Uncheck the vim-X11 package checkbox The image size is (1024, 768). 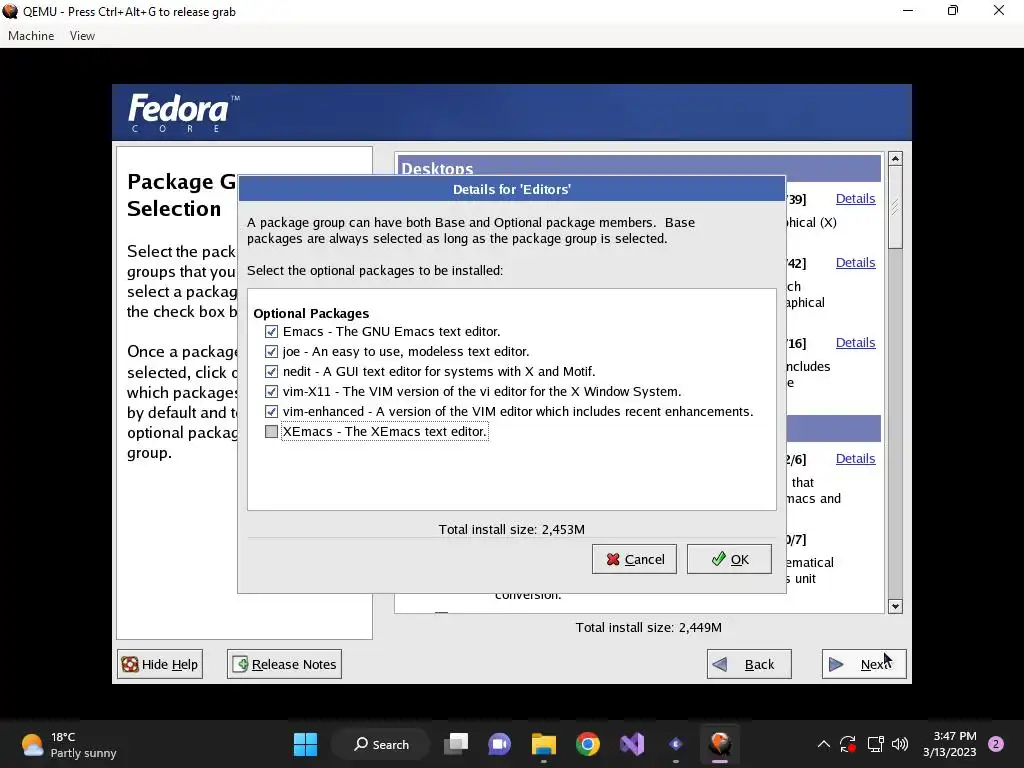click(271, 392)
